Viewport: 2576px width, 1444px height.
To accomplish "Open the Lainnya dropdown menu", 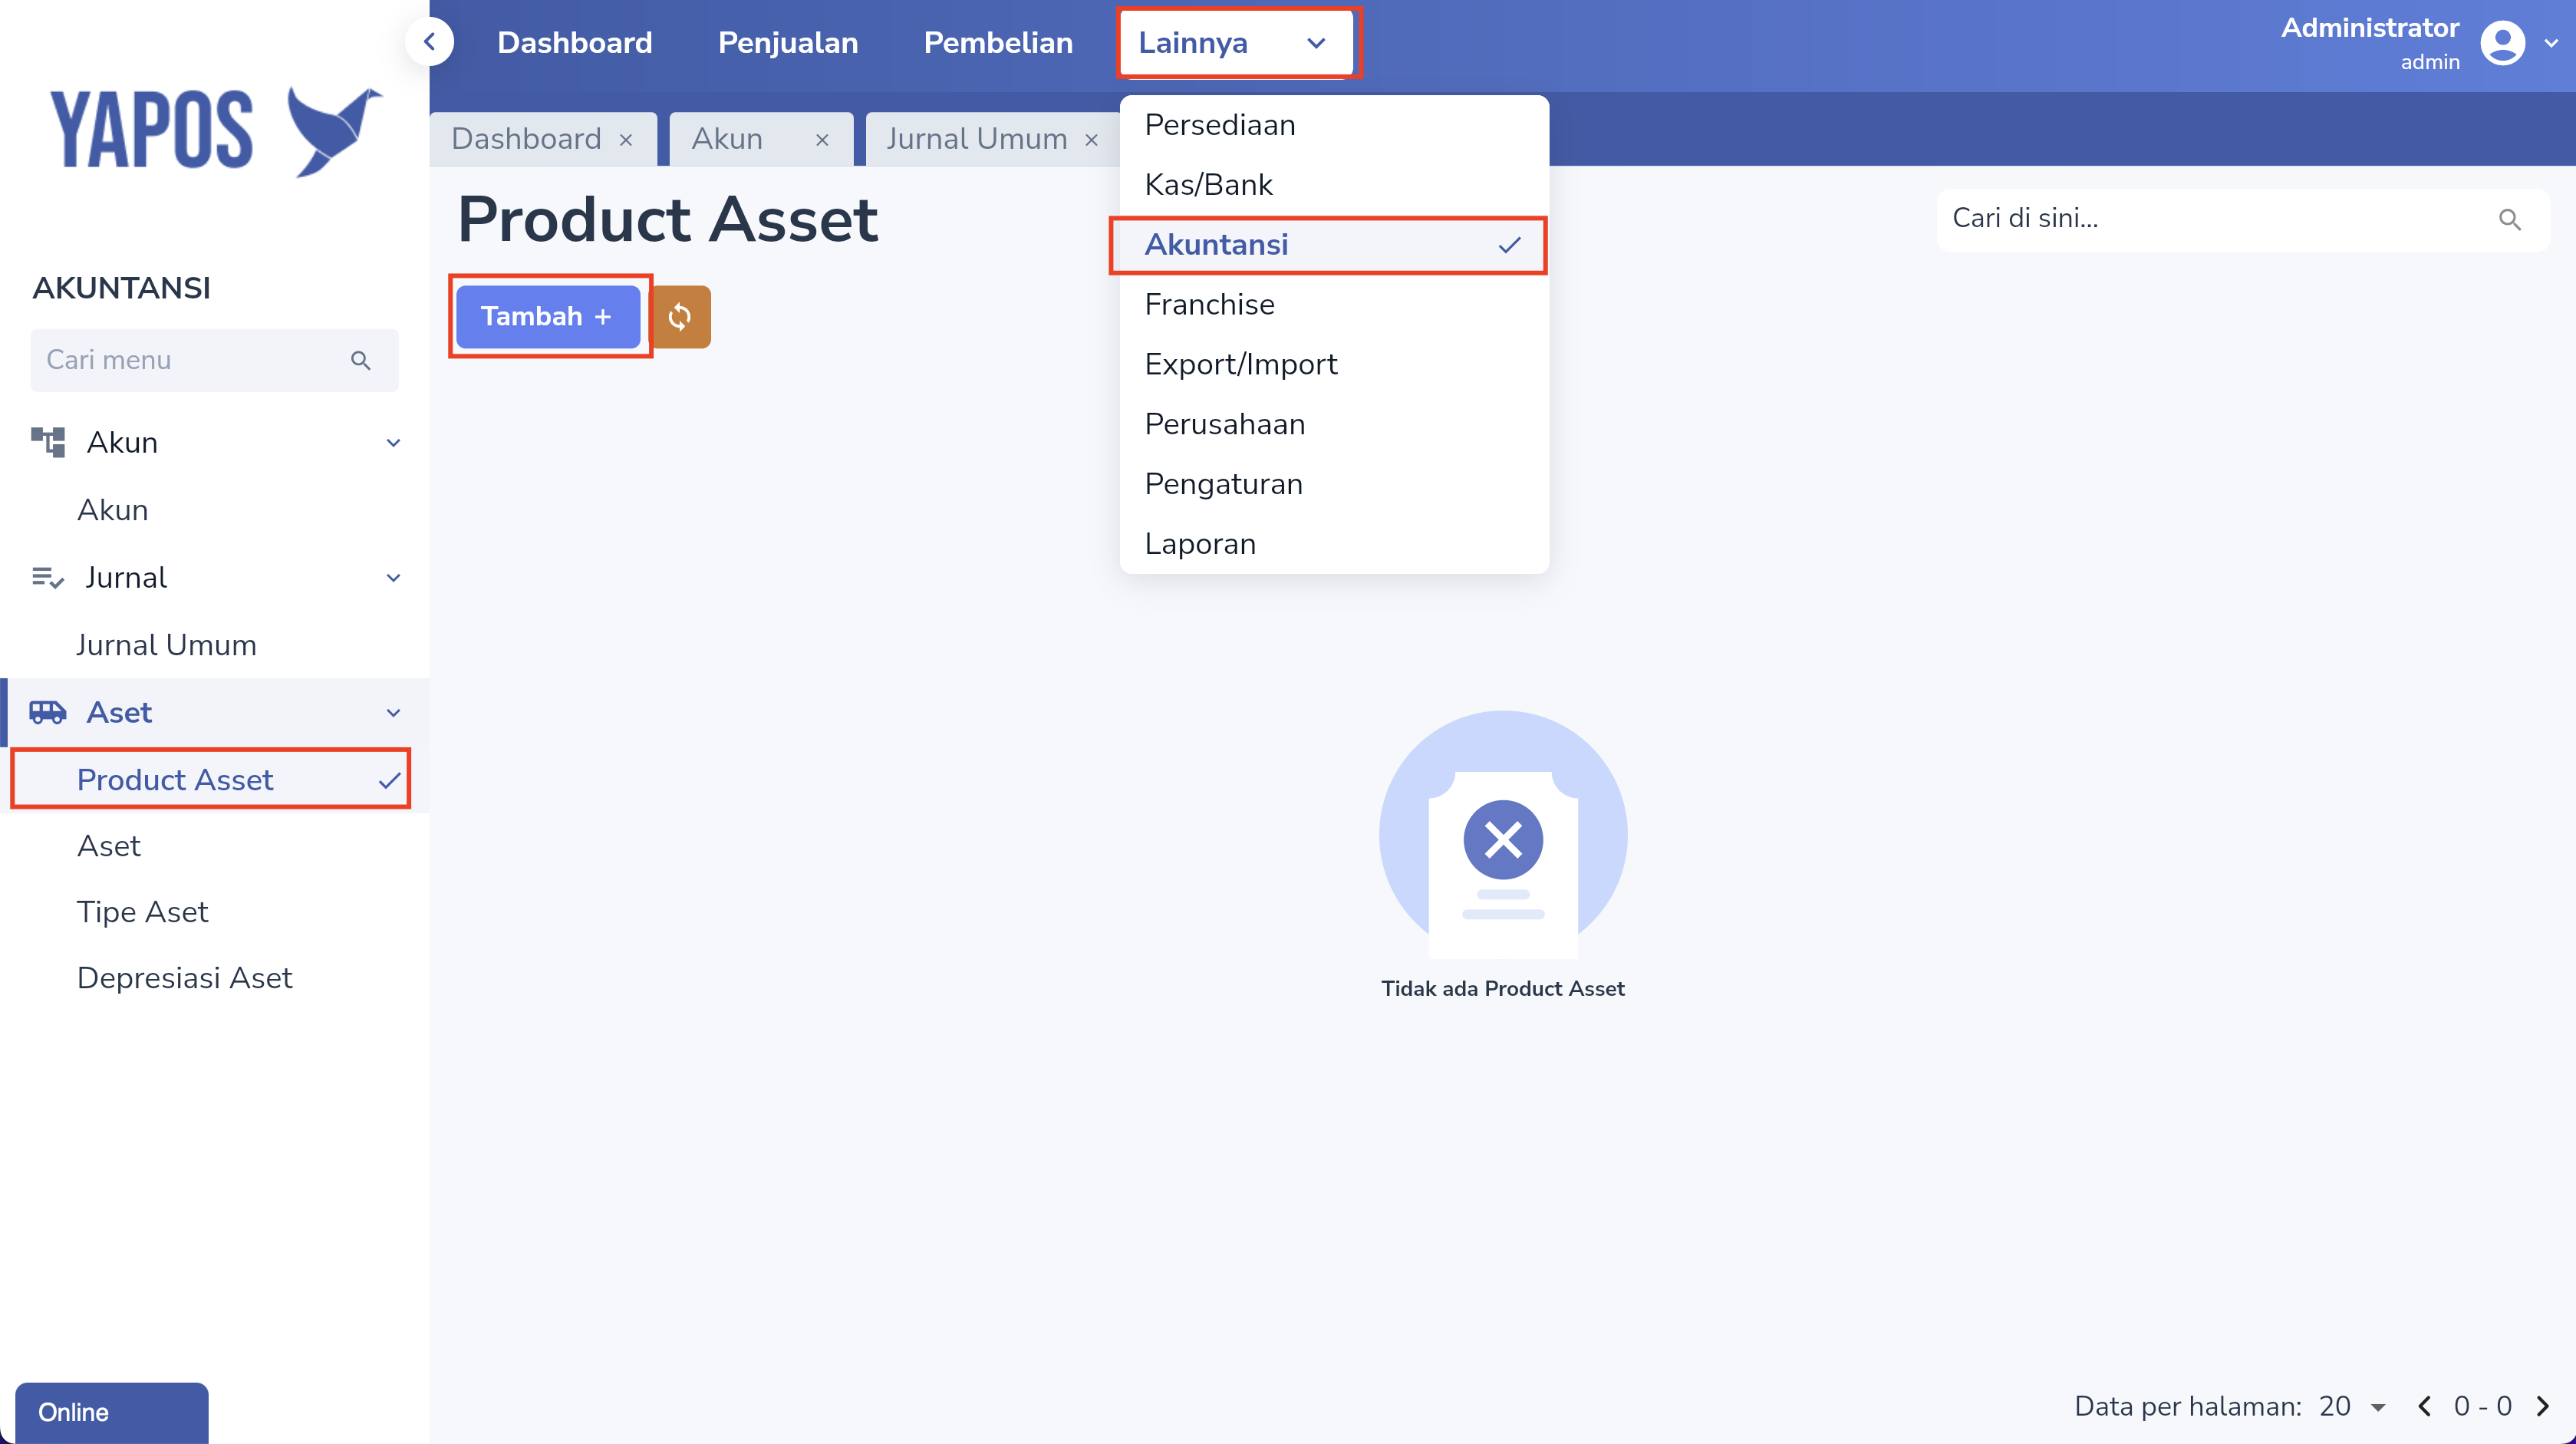I will (1237, 42).
